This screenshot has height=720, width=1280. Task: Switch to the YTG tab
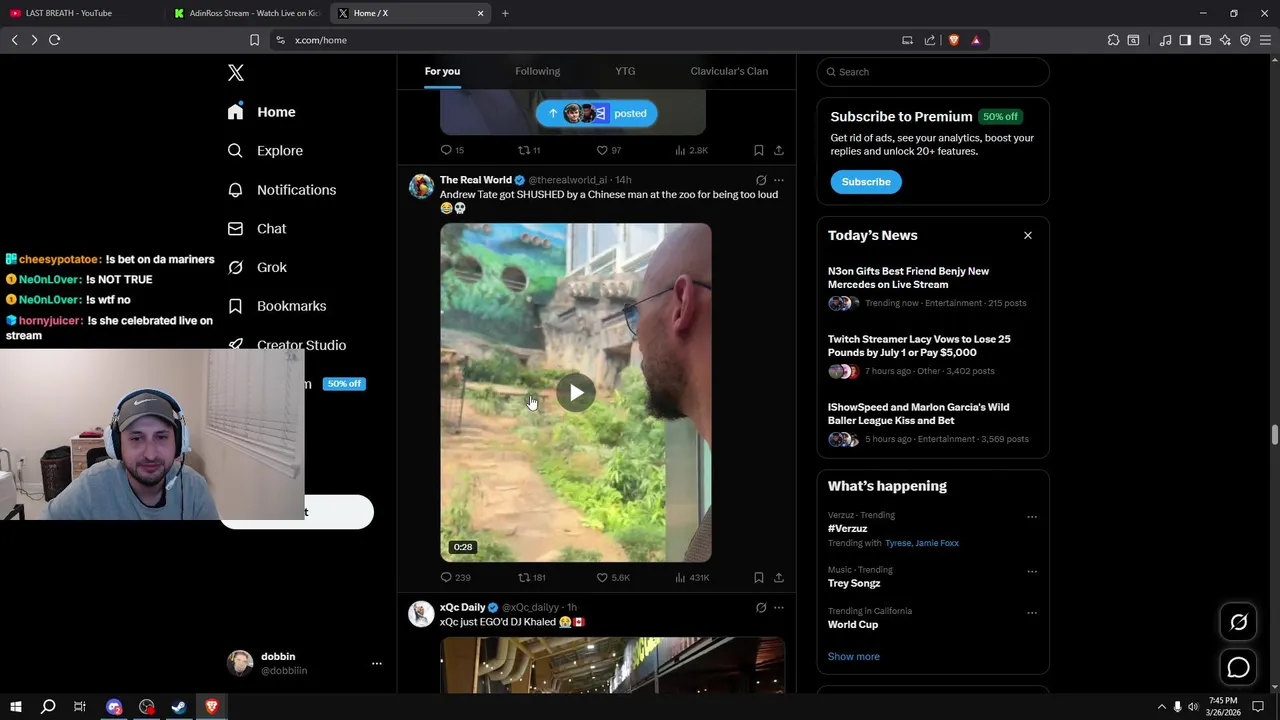(625, 71)
